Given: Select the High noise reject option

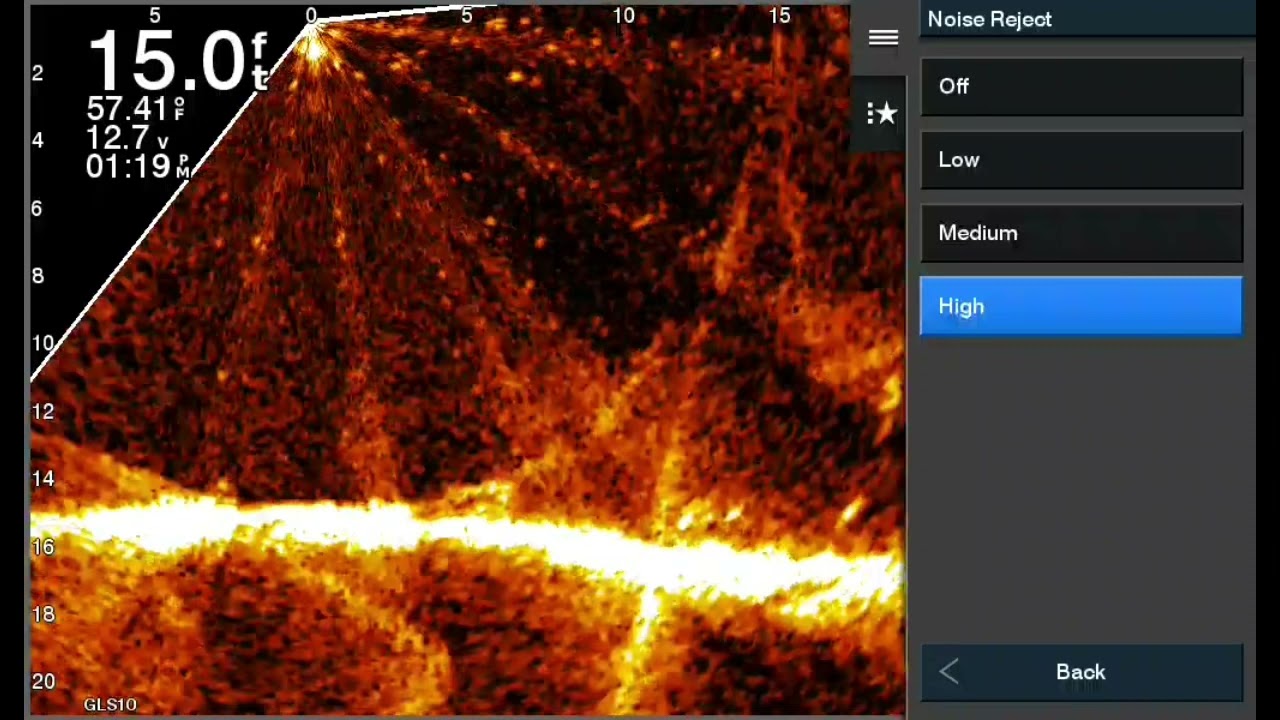Looking at the screenshot, I should click(x=1081, y=306).
